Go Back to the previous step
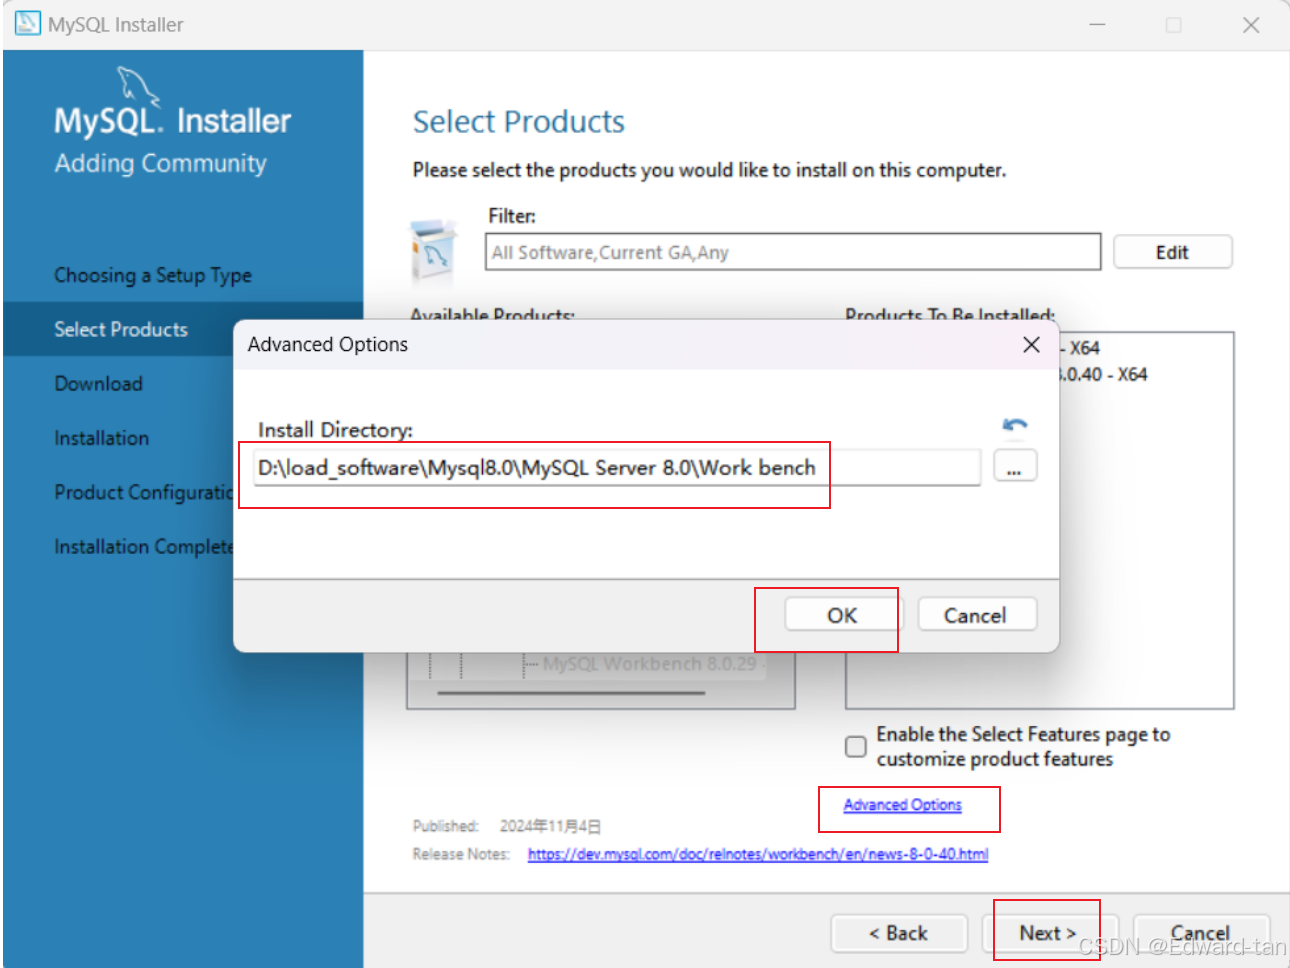The image size is (1290, 968). [898, 933]
